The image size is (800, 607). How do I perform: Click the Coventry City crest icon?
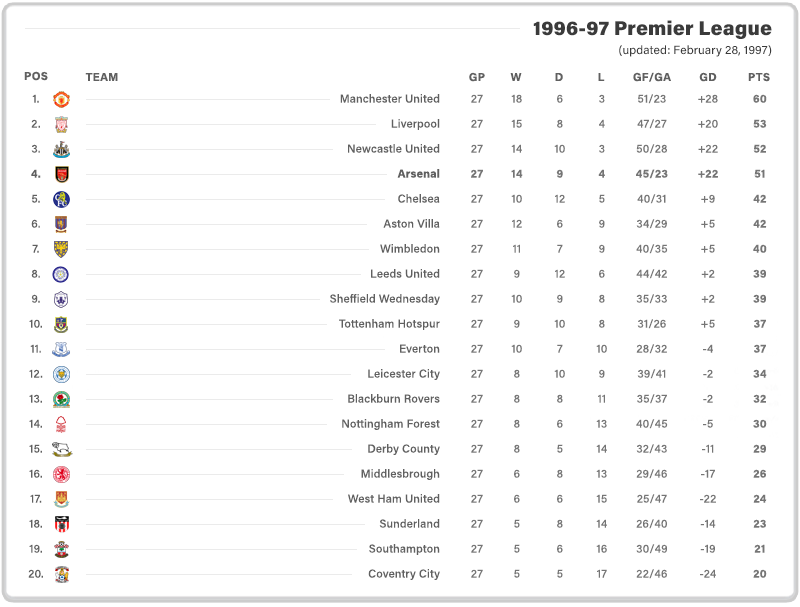pyautogui.click(x=61, y=574)
